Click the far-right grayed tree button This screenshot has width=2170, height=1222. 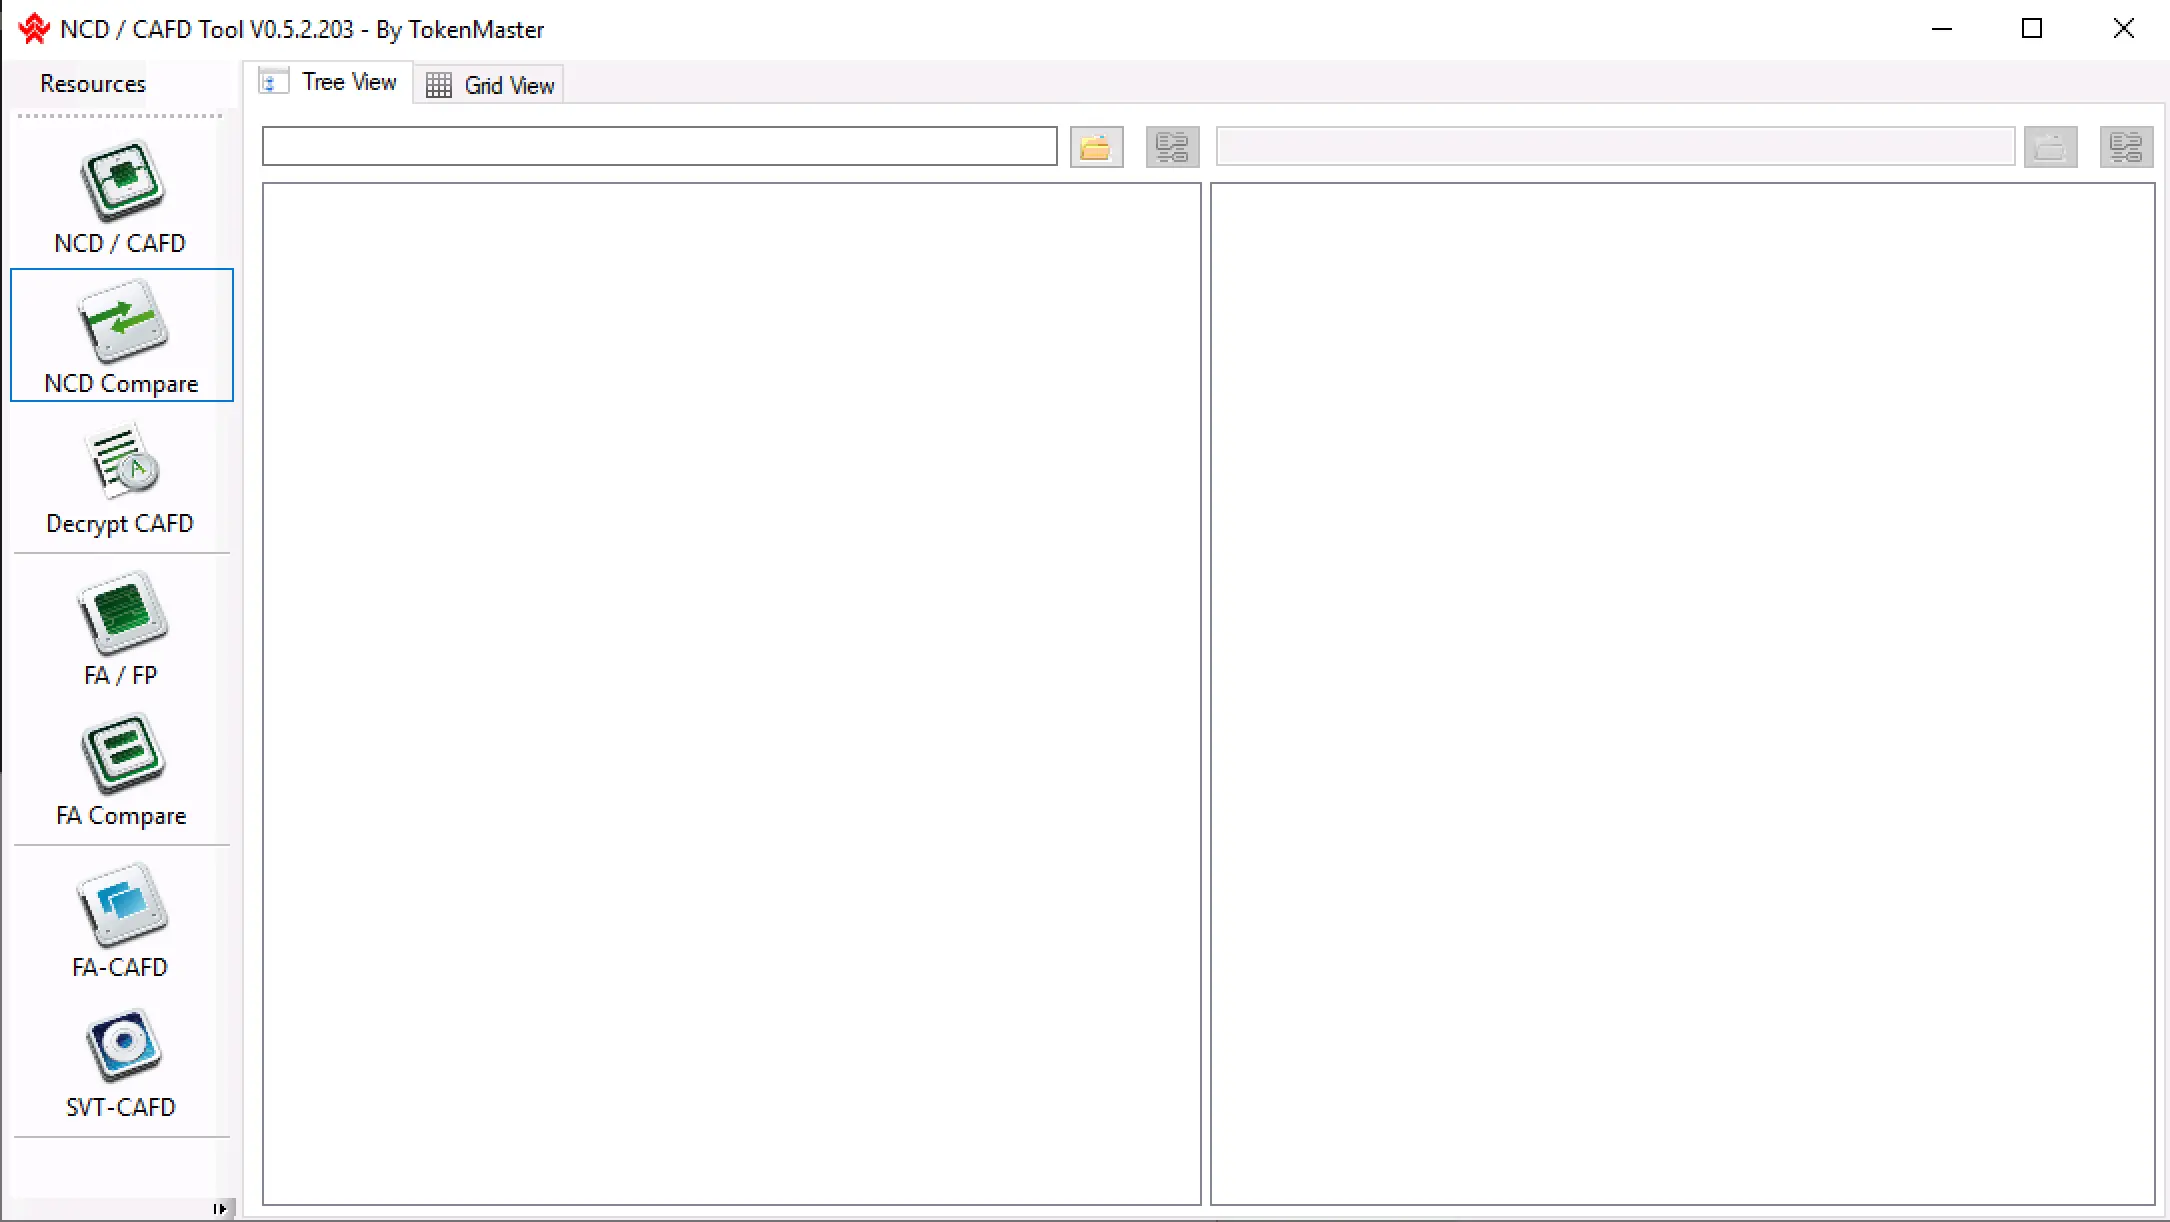click(2126, 147)
